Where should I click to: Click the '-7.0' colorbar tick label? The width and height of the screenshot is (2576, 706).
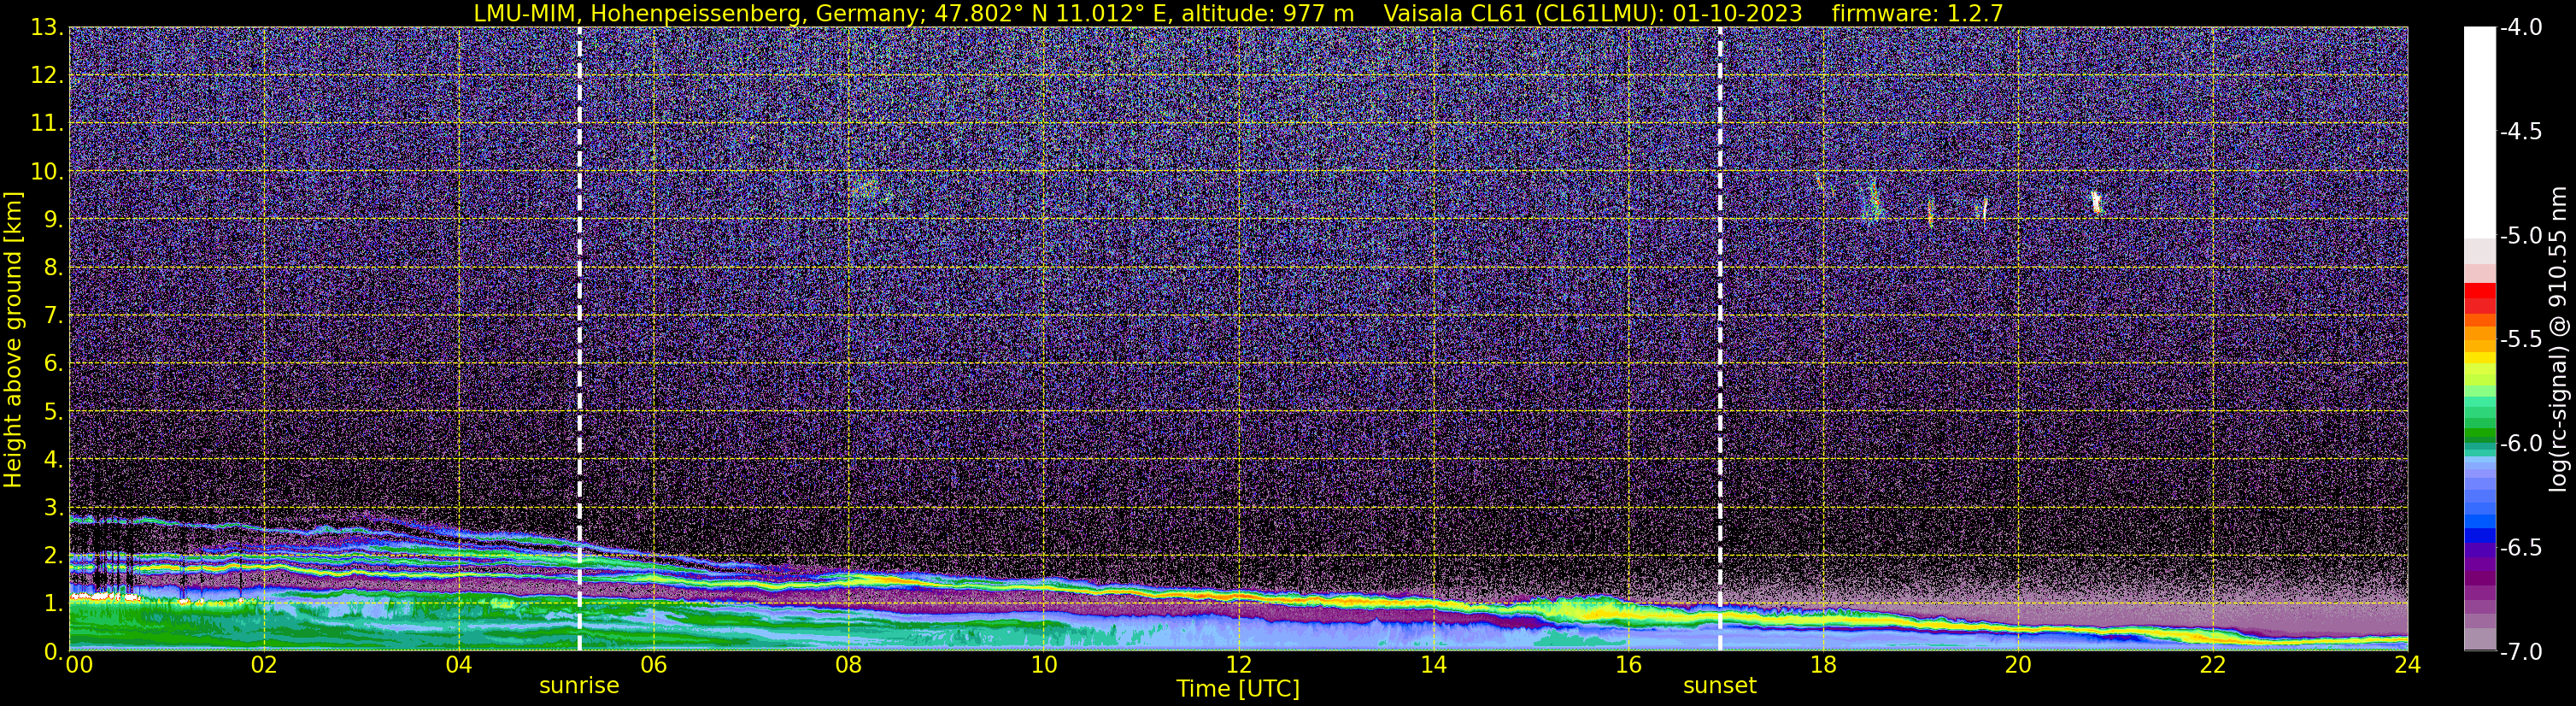click(x=2520, y=651)
